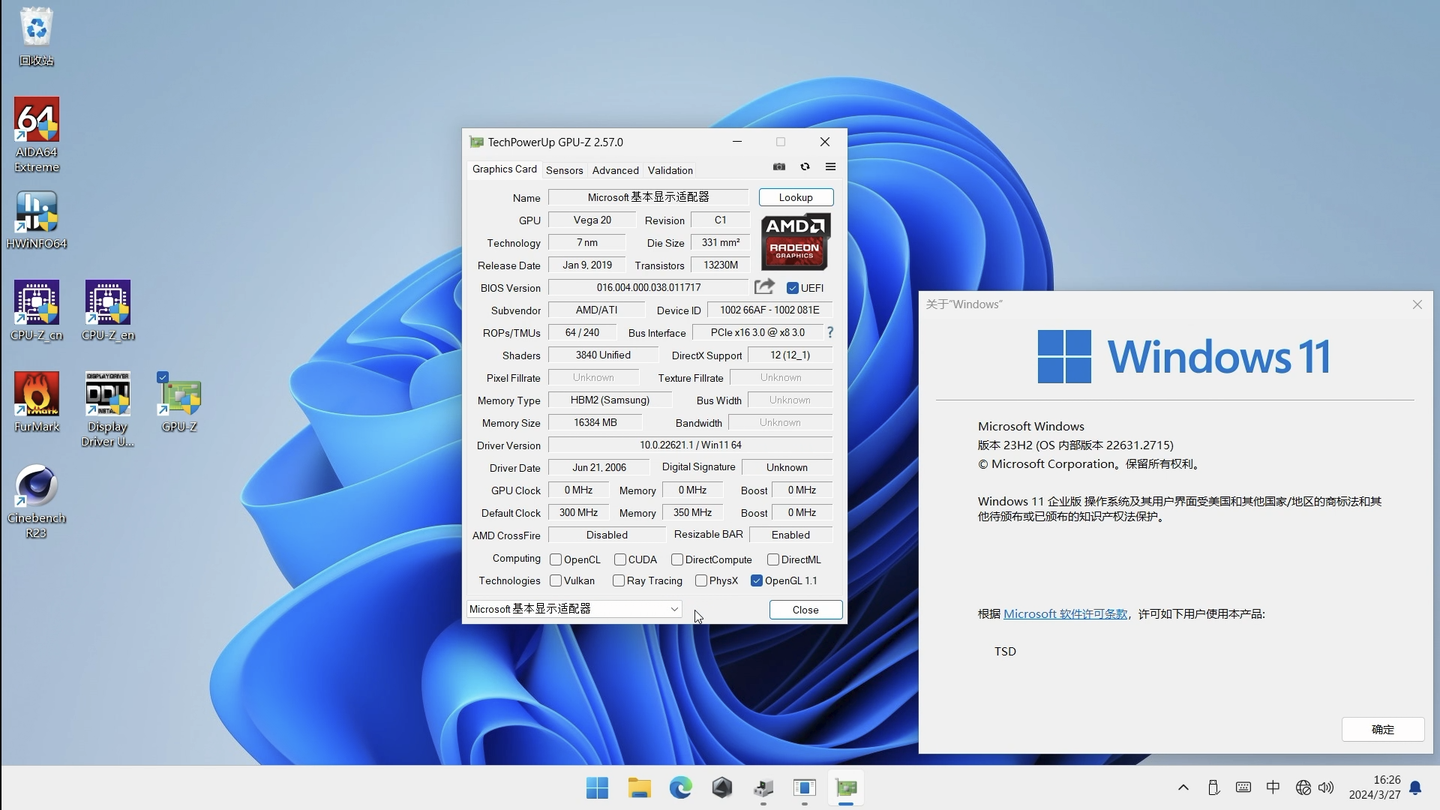Screen dimensions: 1440x810
Task: Select the CPU-Z_en desktop shortcut
Action: coord(108,311)
